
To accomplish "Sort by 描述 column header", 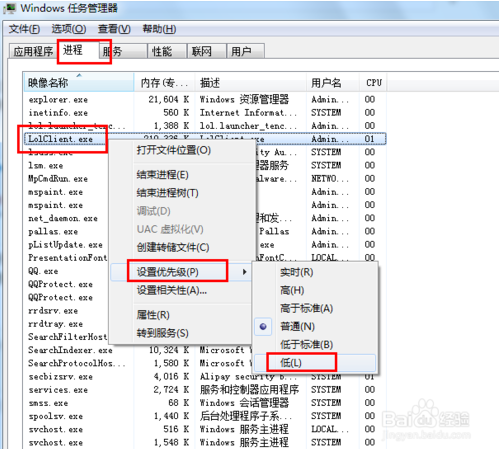I will tap(250, 83).
